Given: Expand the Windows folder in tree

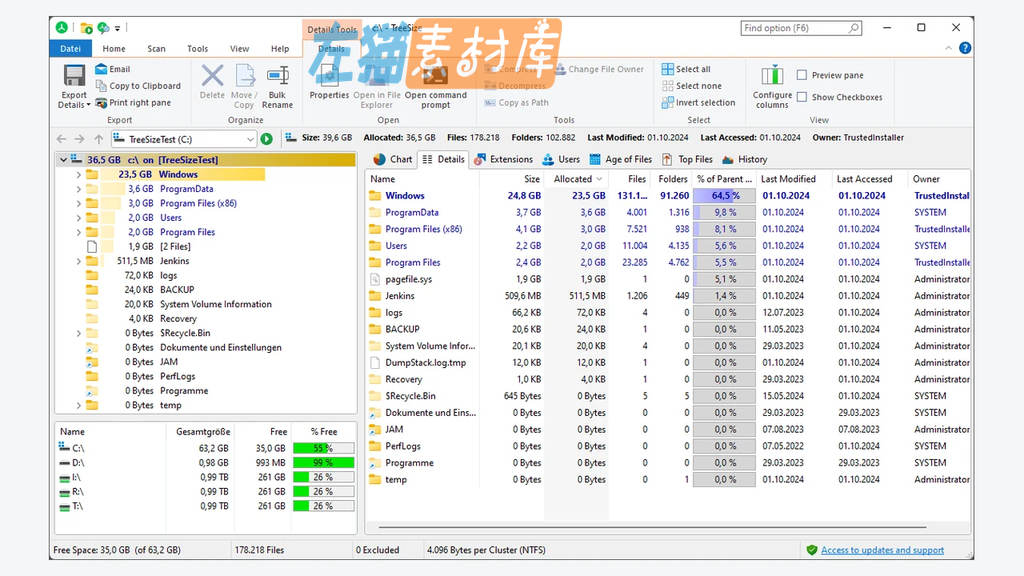Looking at the screenshot, I should [x=78, y=174].
